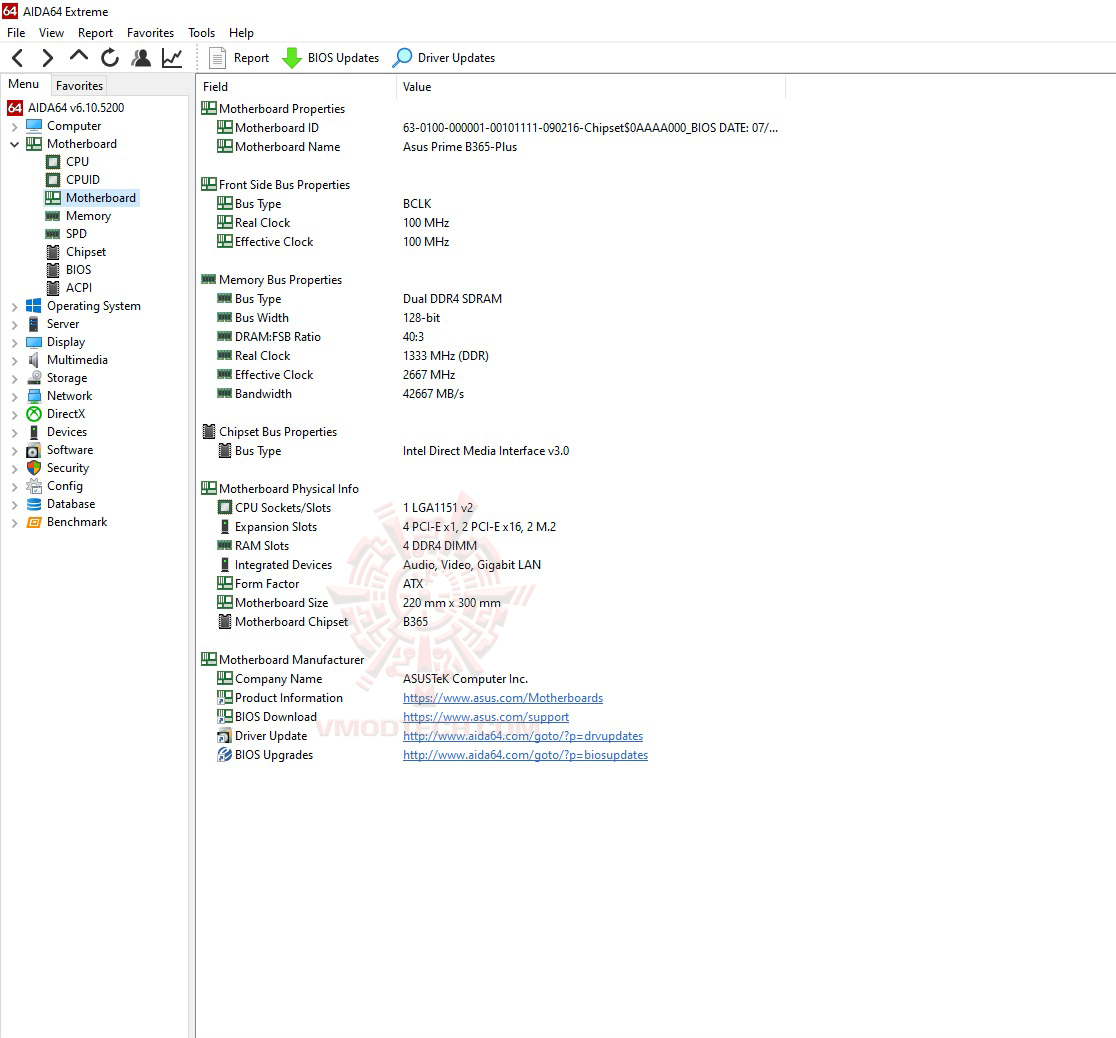Collapse the Motherboard top-level node
Screen dimensions: 1116x1038
(x=14, y=144)
